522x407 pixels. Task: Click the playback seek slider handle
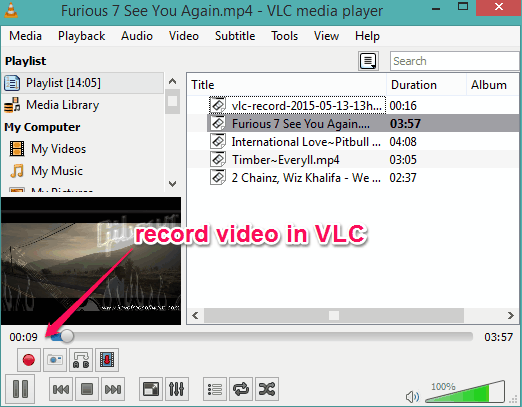(x=67, y=336)
